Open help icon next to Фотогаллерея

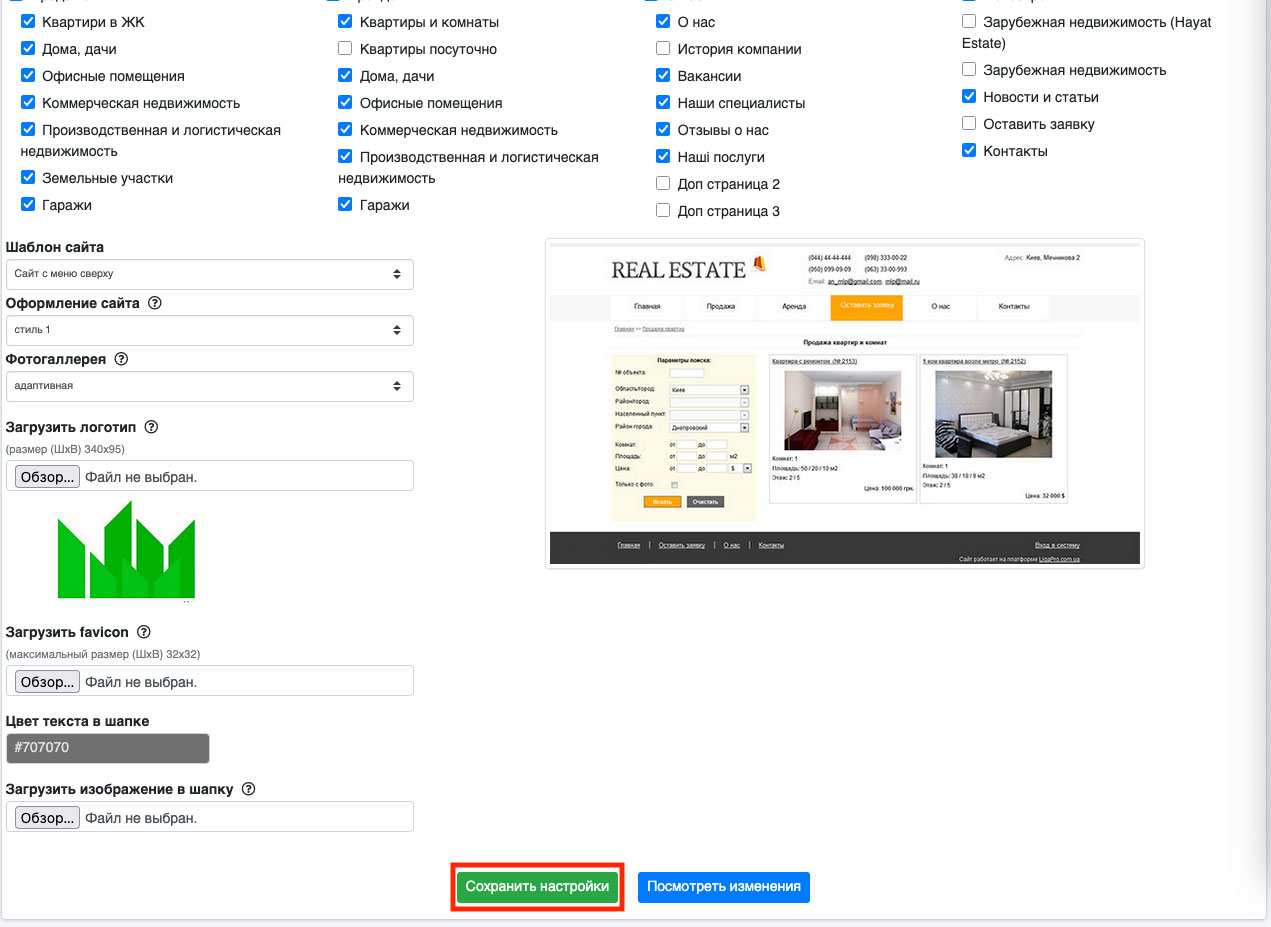pos(123,359)
